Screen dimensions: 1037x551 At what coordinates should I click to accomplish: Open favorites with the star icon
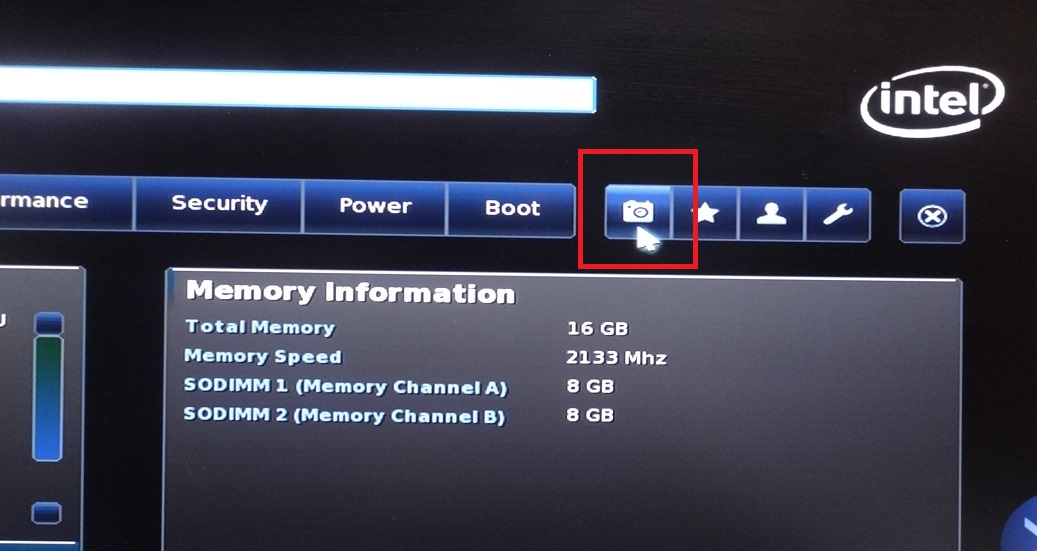coord(705,213)
